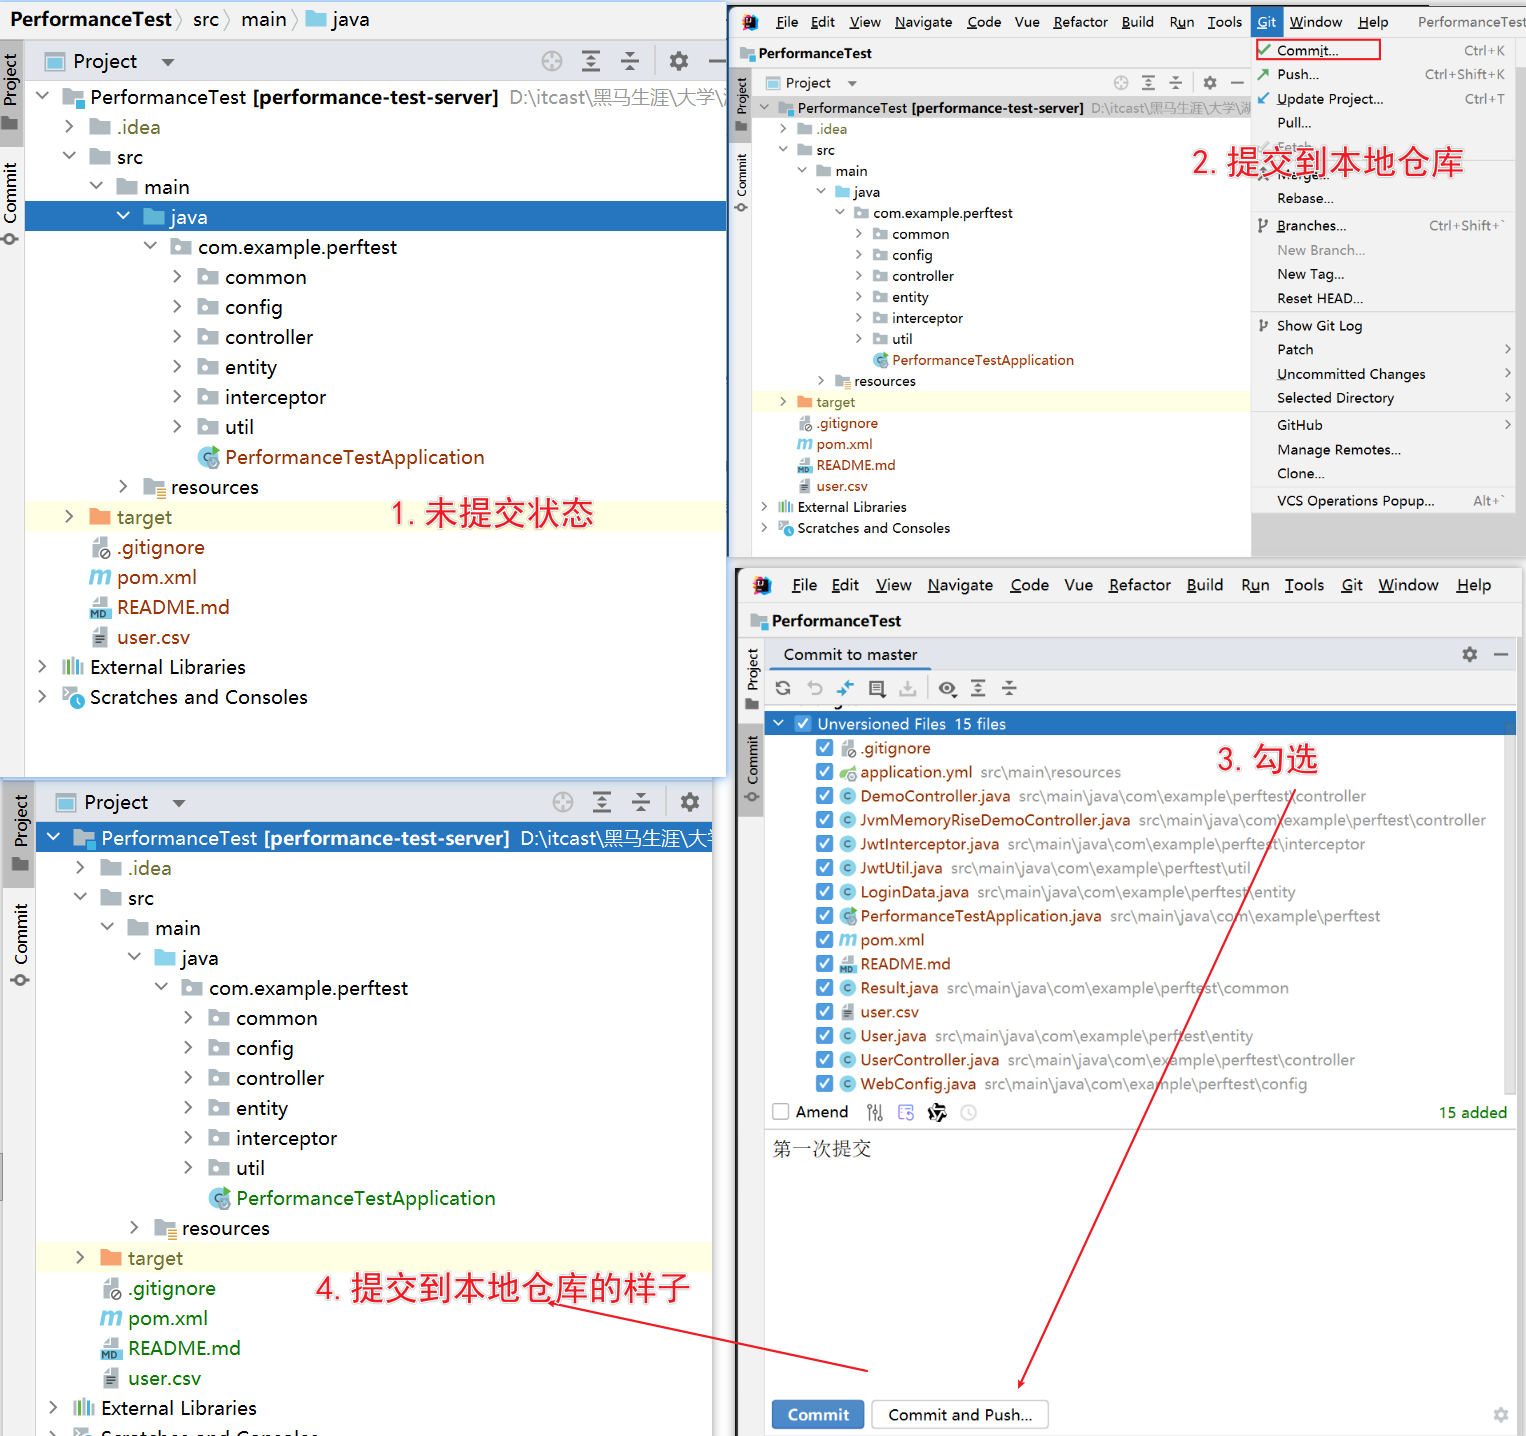Open the gear settings of Commit to master panel
Image resolution: width=1526 pixels, height=1436 pixels.
(x=1469, y=654)
